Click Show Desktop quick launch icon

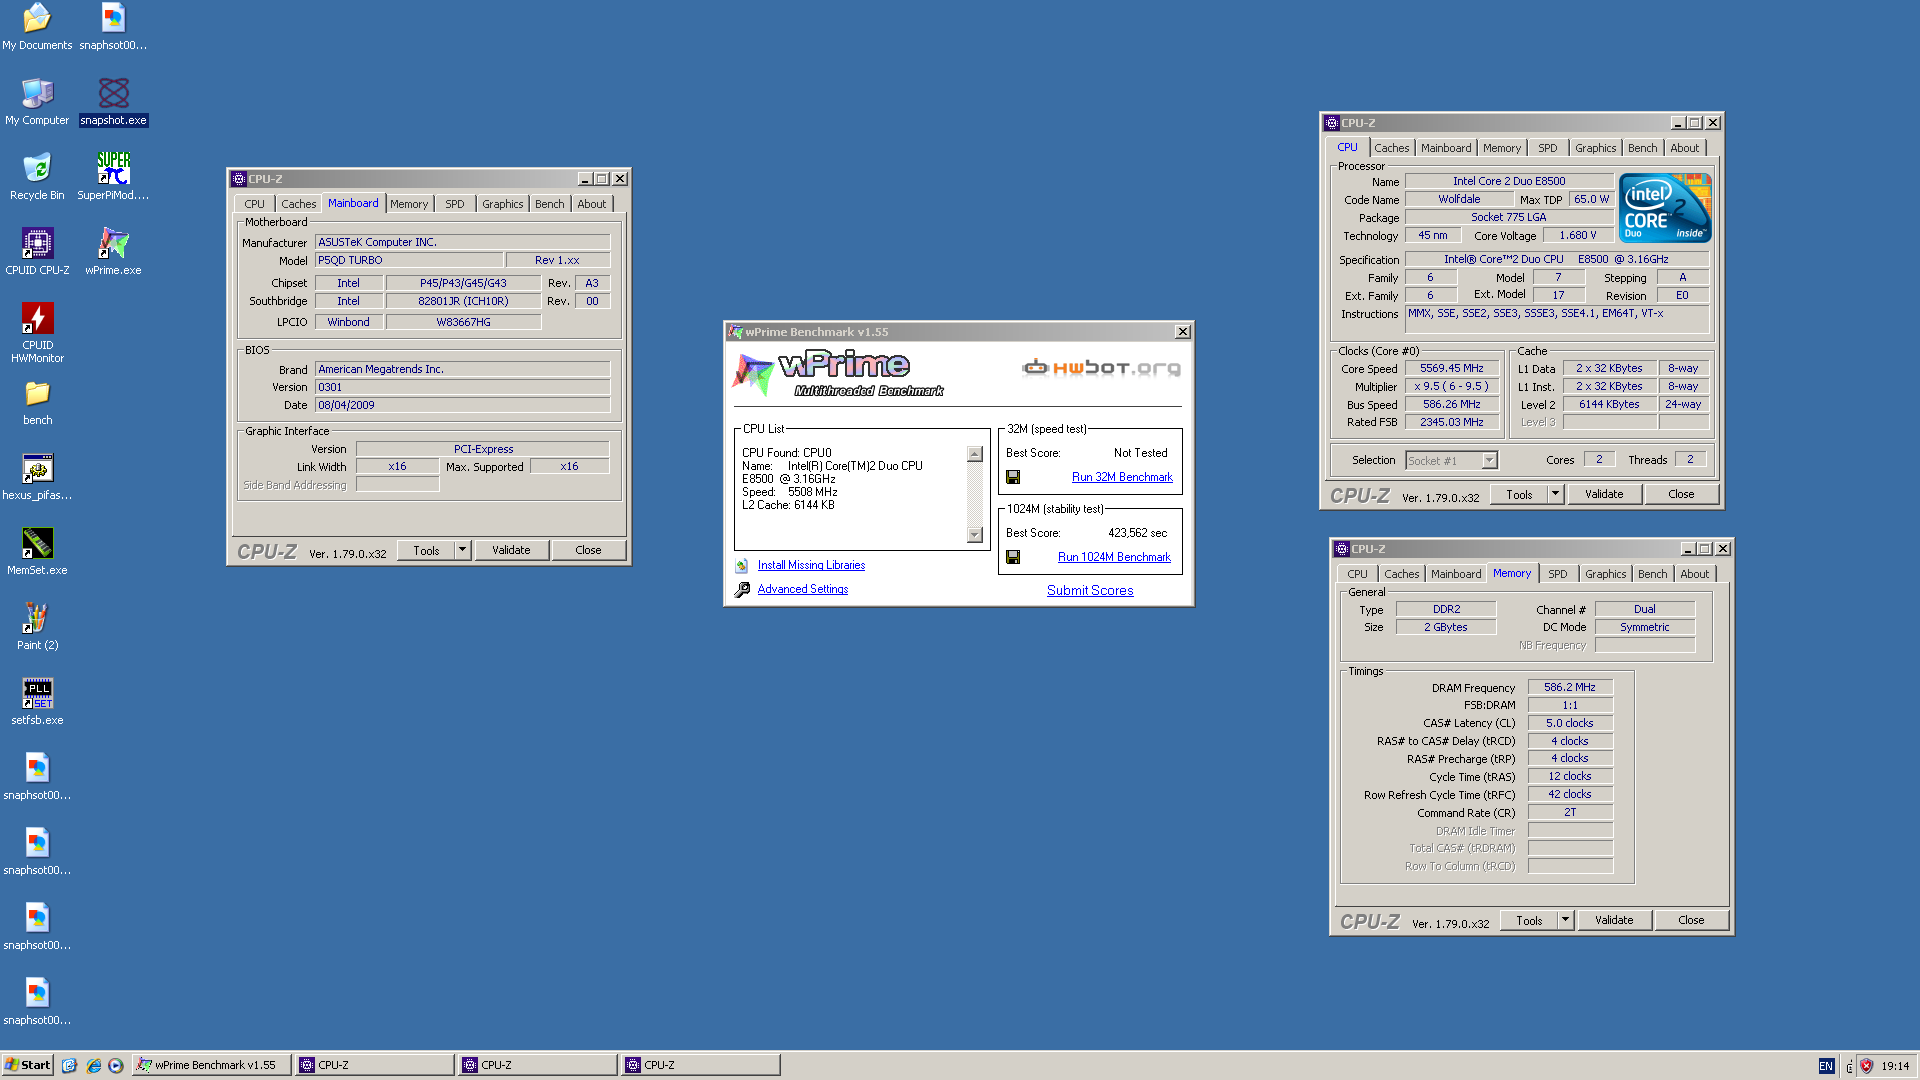tap(69, 1066)
